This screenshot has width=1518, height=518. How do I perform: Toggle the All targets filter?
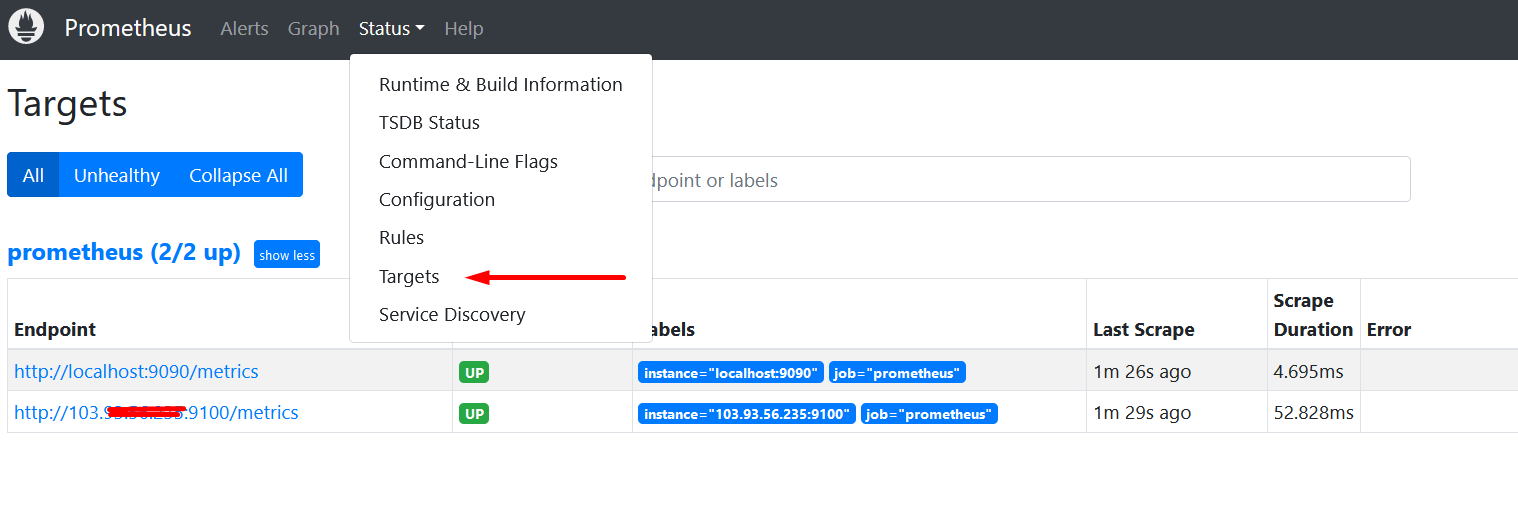(33, 175)
